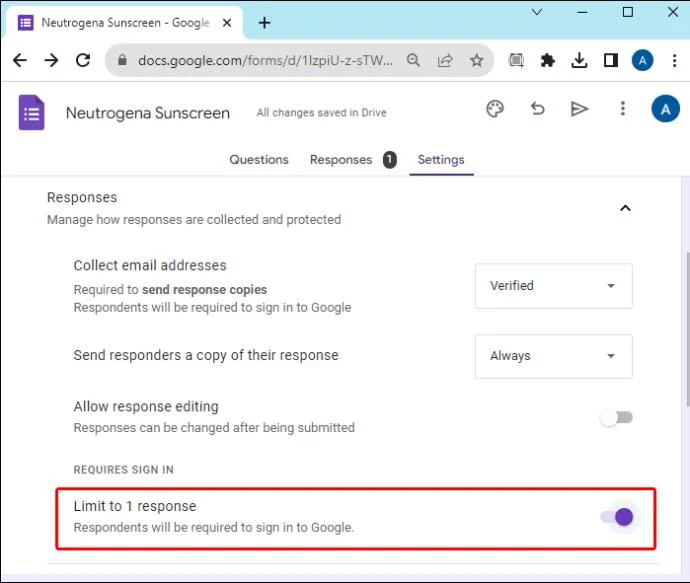This screenshot has height=583, width=690.
Task: Open the Google Forms home icon
Action: pyautogui.click(x=31, y=113)
